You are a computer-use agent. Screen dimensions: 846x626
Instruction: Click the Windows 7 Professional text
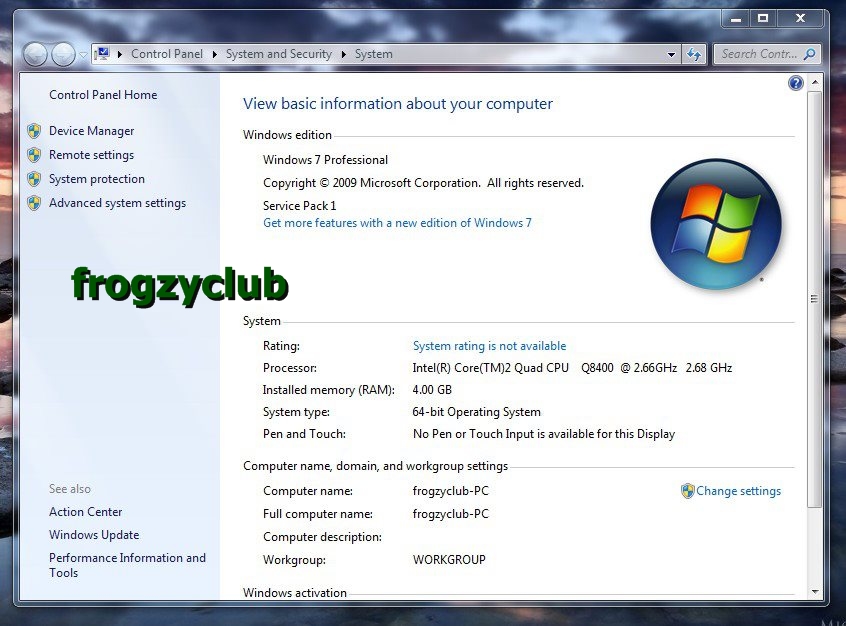325,160
